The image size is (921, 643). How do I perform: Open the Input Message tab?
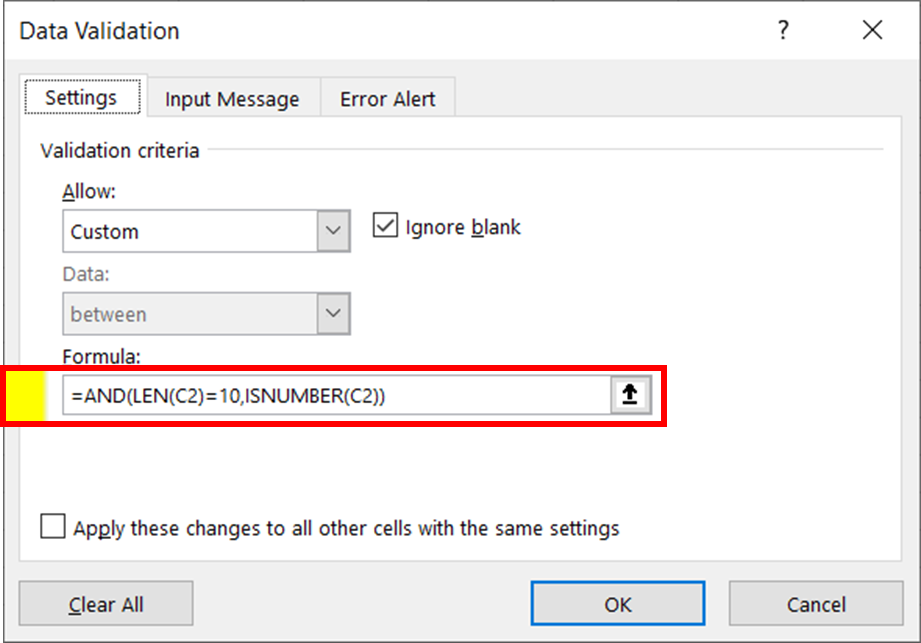click(232, 99)
